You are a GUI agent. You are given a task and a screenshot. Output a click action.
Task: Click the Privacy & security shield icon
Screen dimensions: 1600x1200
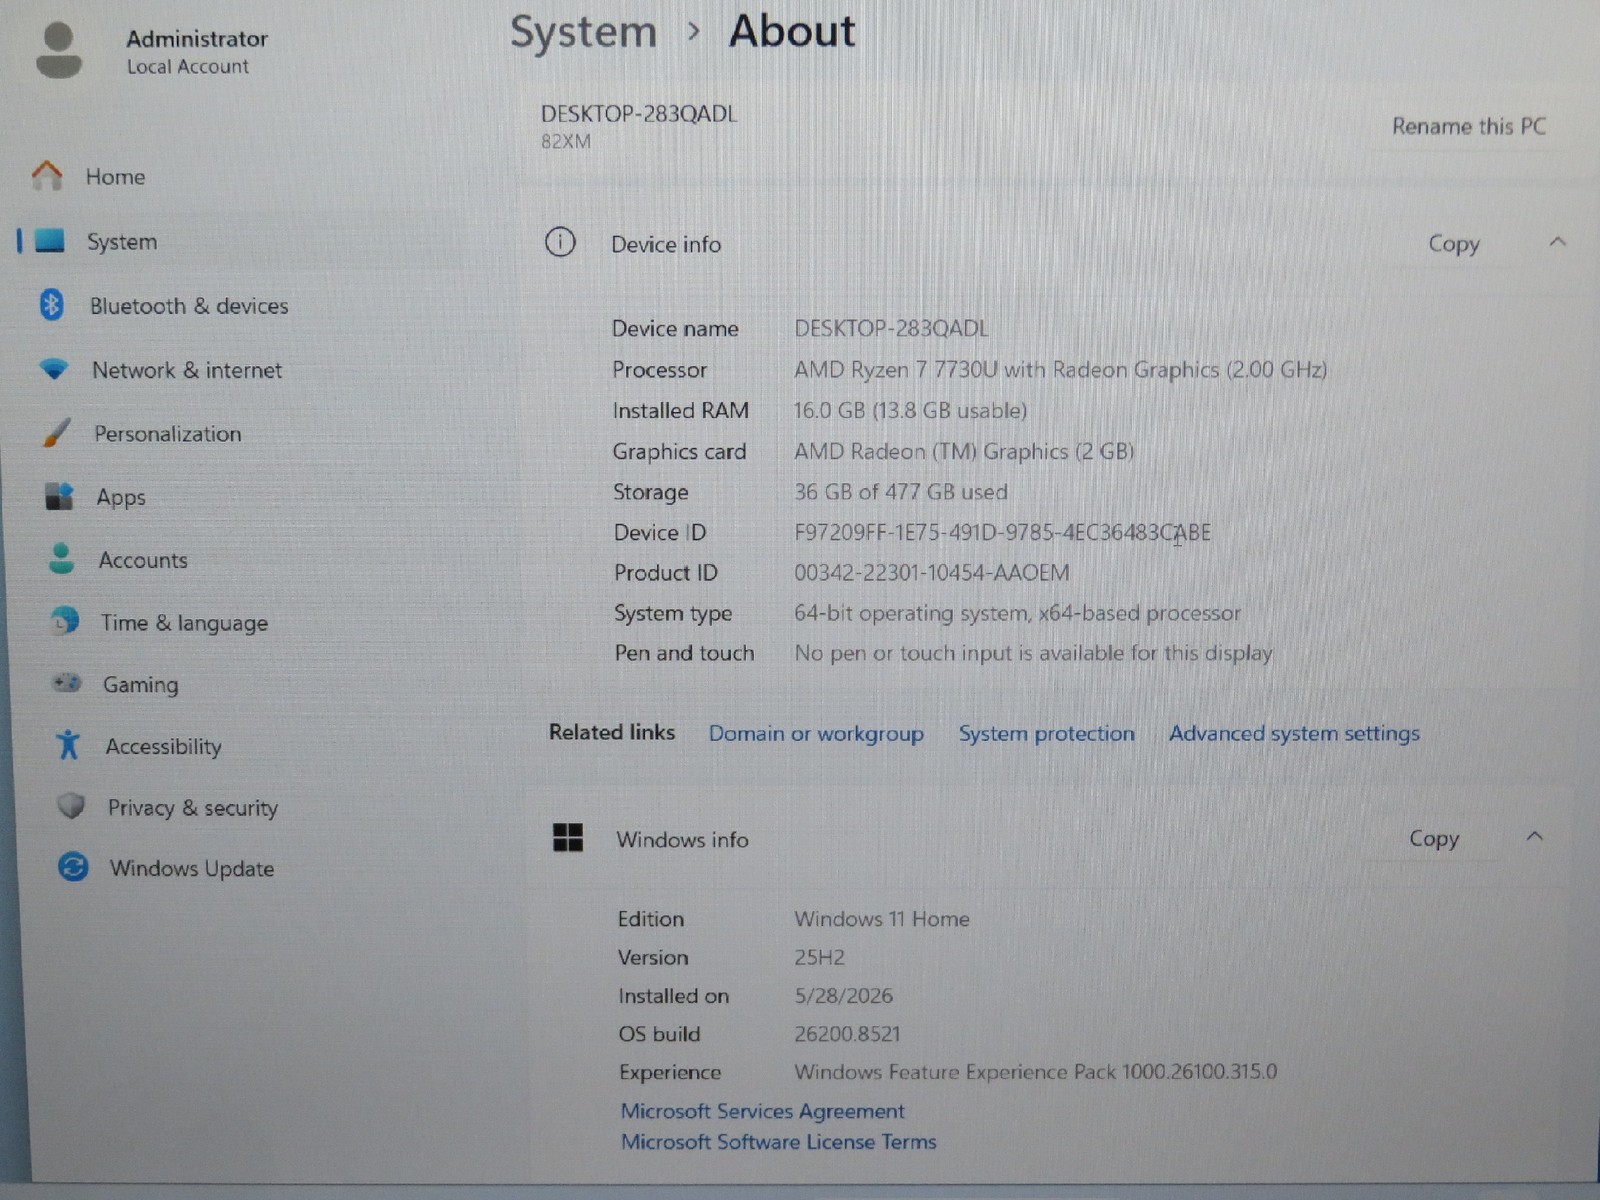71,806
